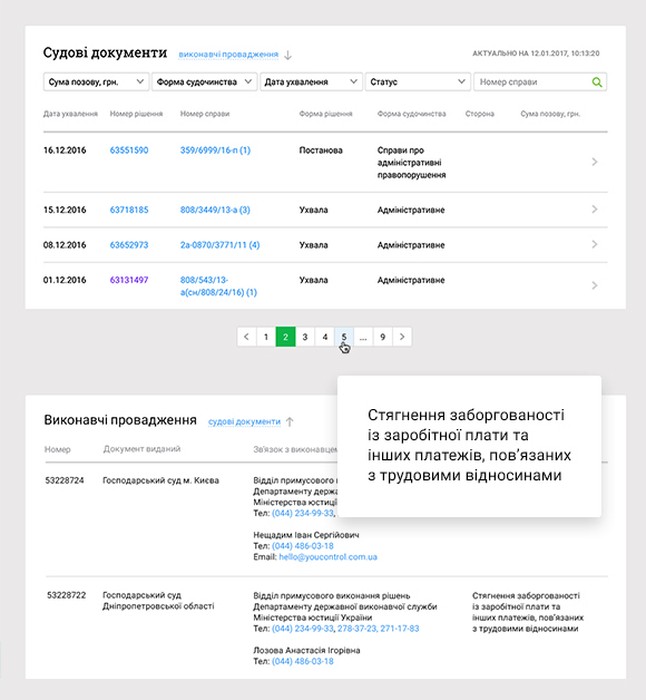Viewport: 646px width, 700px height.
Task: Click 'Номер' column header in Виконавчі провадження
Action: click(58, 450)
